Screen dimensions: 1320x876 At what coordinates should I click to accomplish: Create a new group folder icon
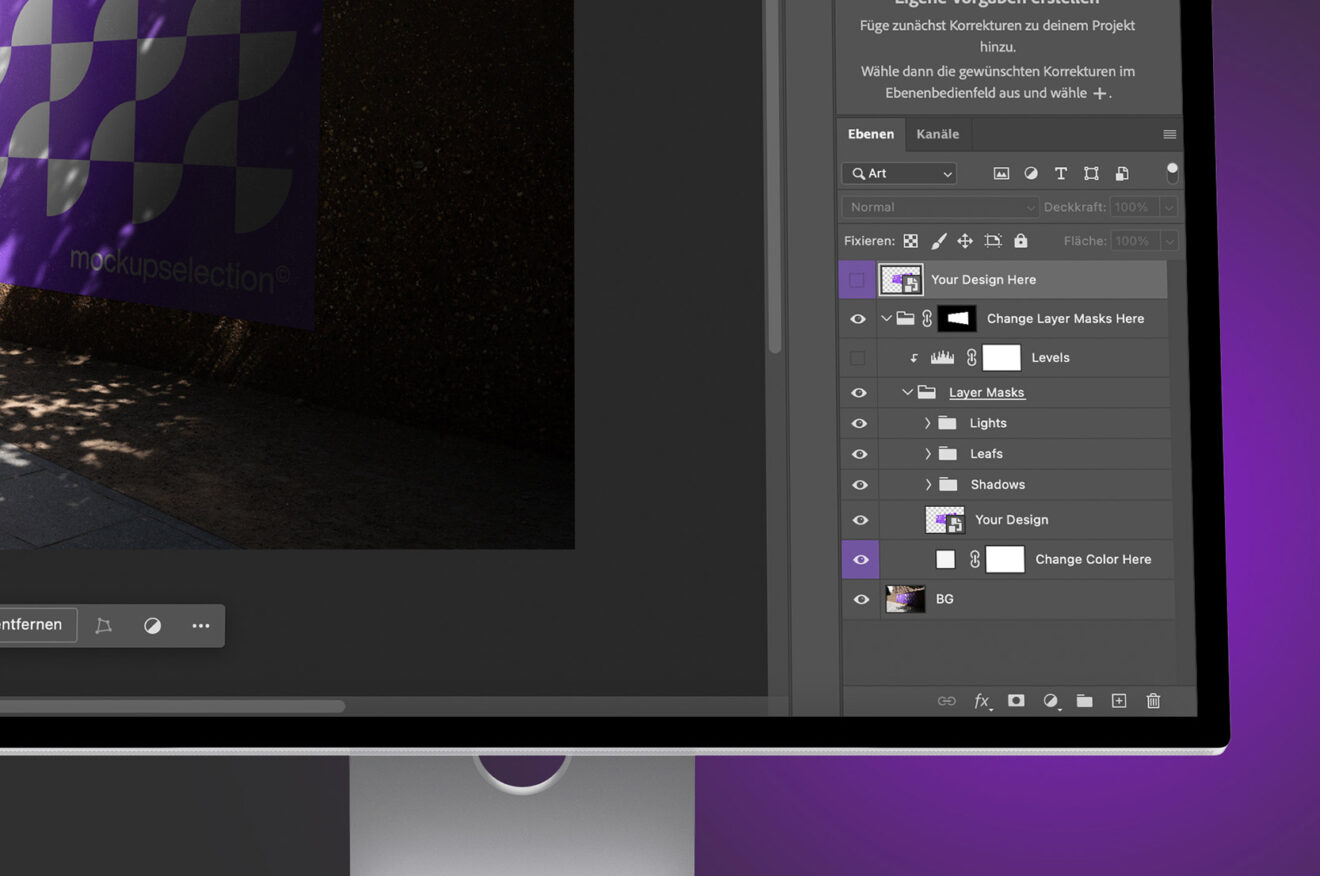1084,701
